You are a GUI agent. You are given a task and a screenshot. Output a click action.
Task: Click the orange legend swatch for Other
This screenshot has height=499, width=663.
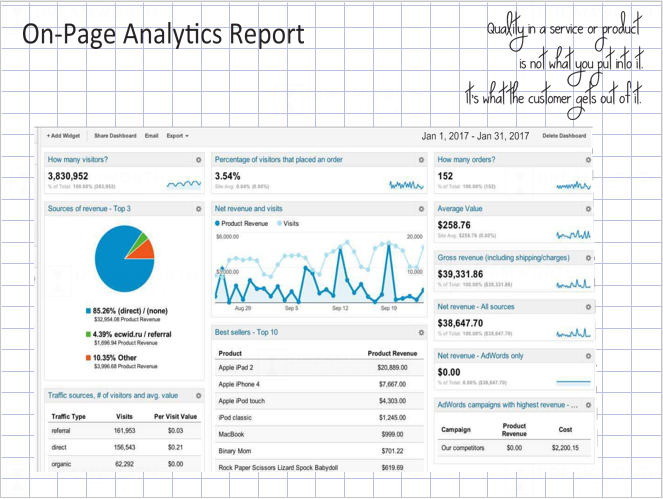click(x=88, y=358)
